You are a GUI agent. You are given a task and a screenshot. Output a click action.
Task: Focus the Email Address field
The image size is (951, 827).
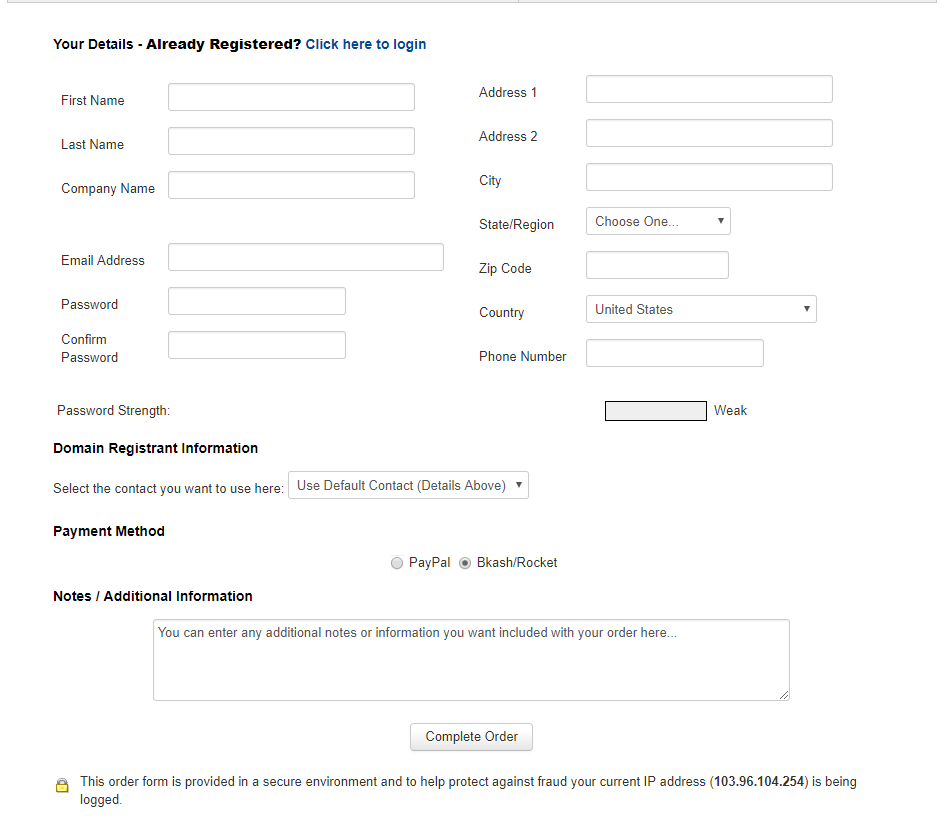tap(305, 257)
